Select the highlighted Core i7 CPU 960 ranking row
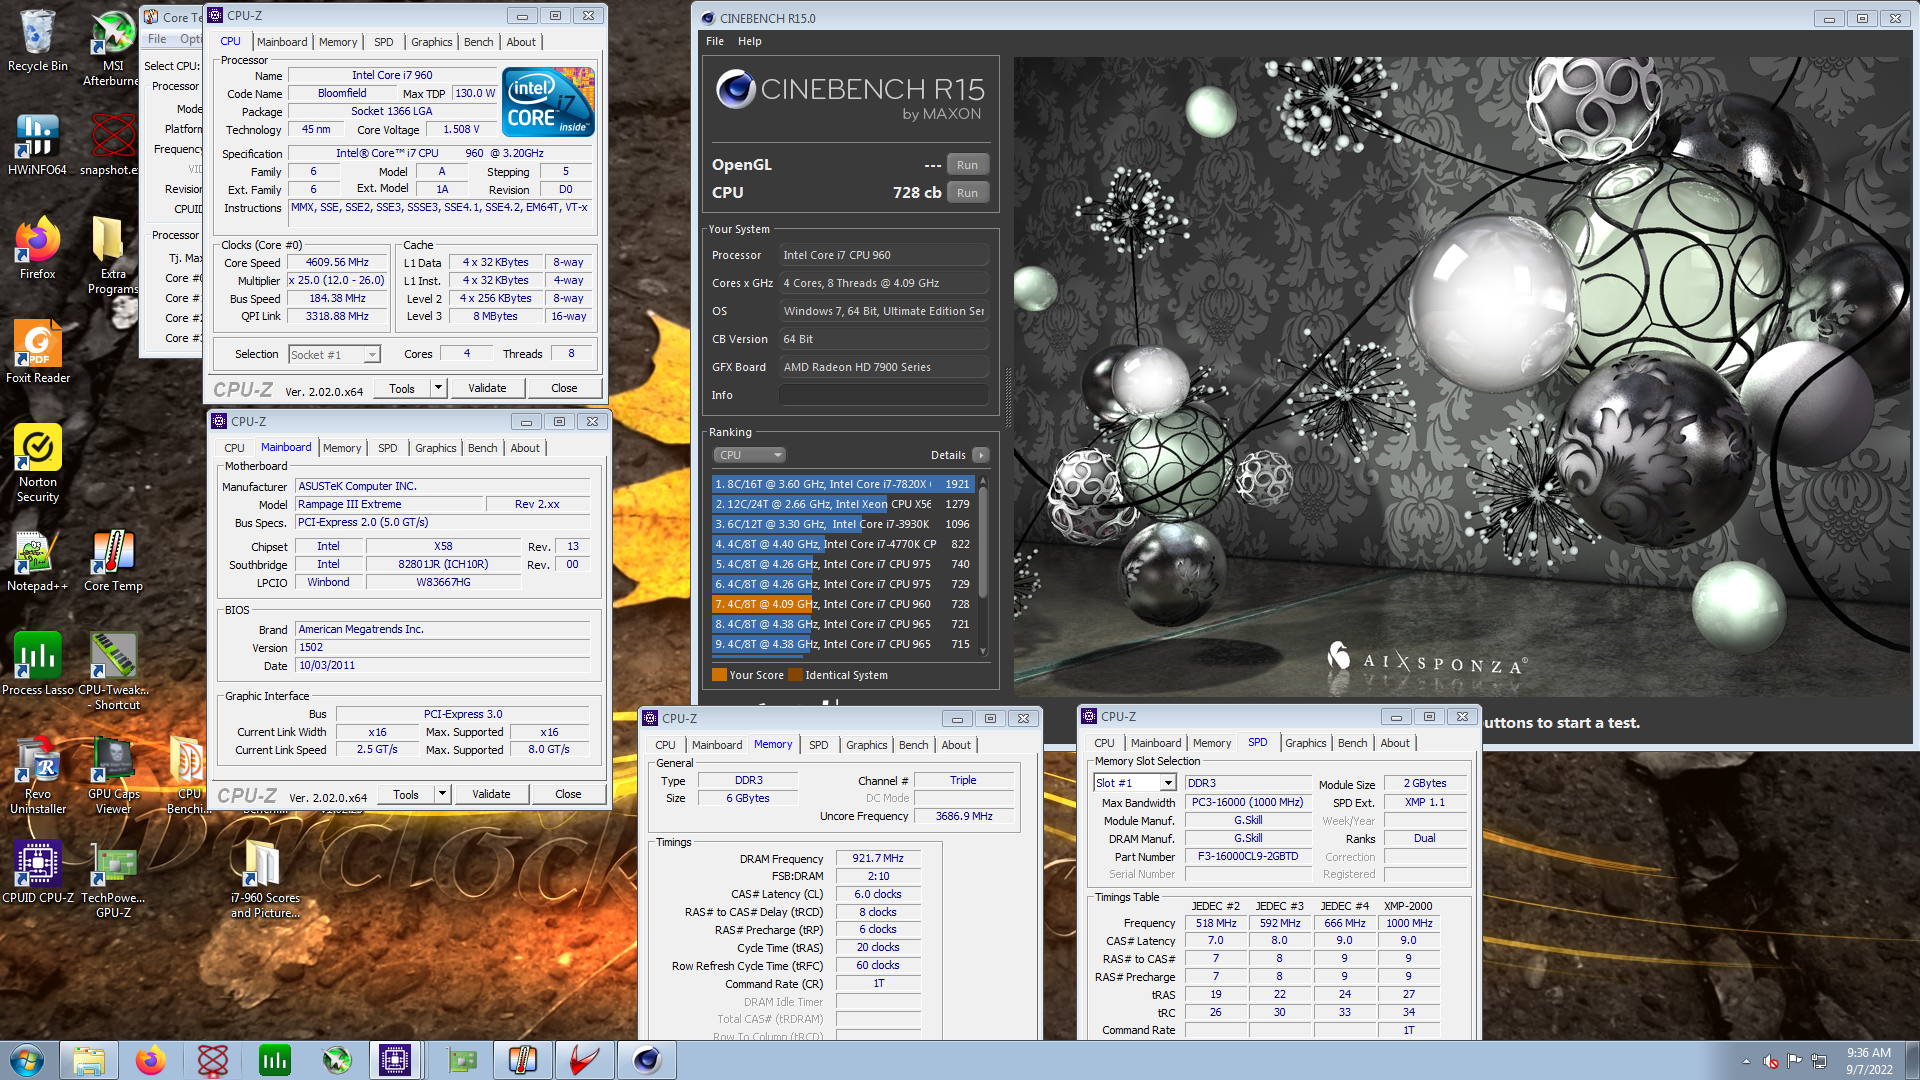1920x1080 pixels. (842, 604)
